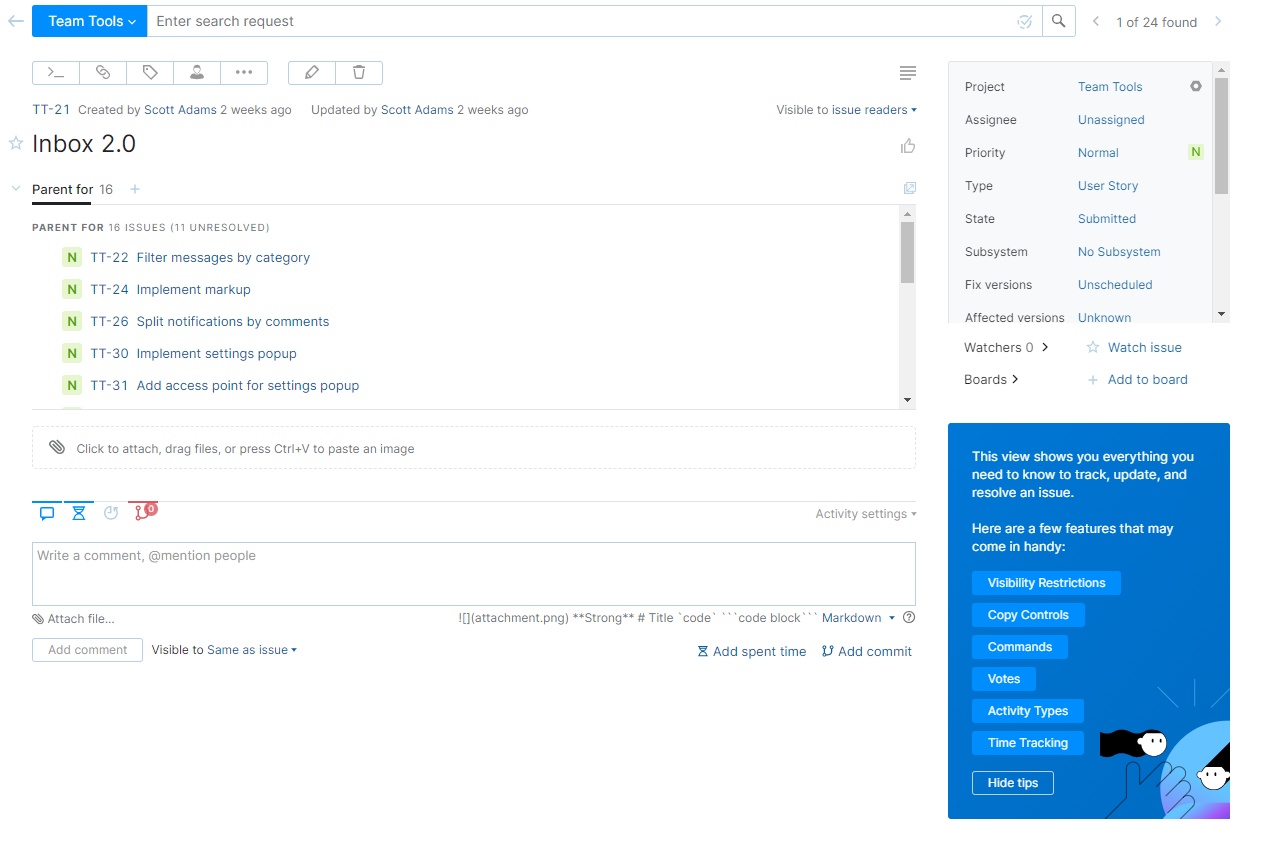The image size is (1262, 842).
Task: Switch to the Parent for tab
Action: tap(62, 189)
